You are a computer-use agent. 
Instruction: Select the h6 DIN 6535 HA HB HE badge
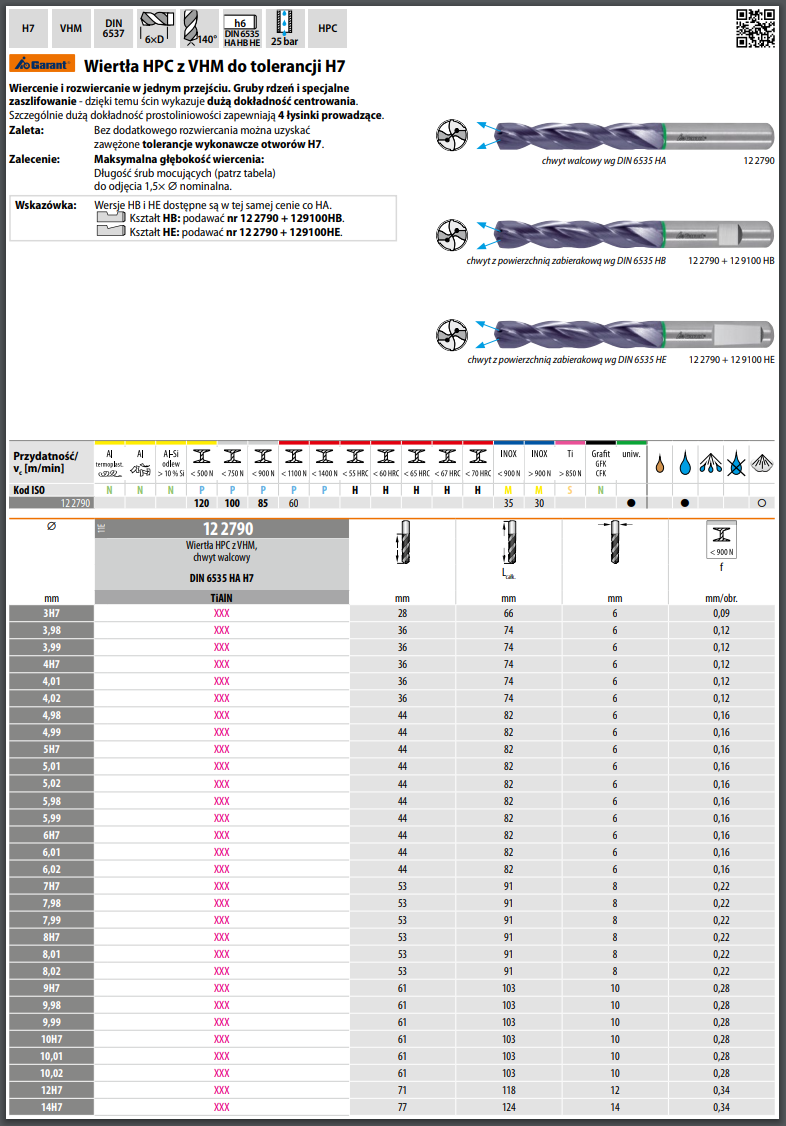(x=242, y=29)
